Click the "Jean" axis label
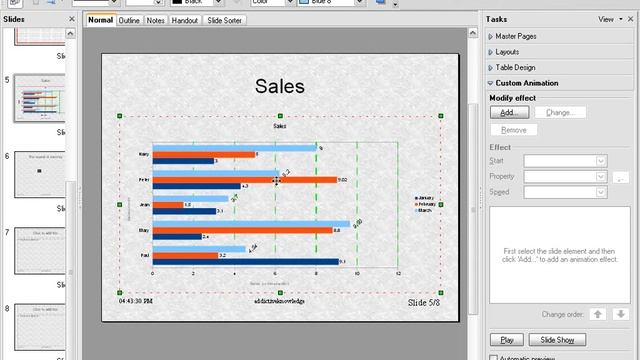The image size is (640, 360). (144, 205)
